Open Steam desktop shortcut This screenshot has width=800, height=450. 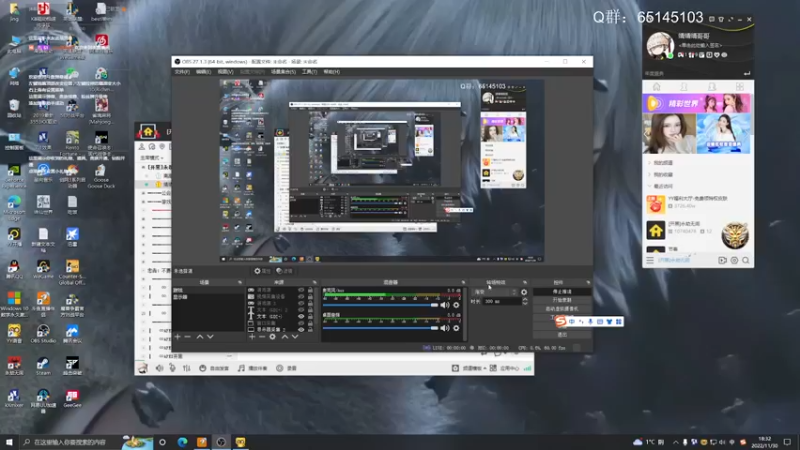click(43, 366)
